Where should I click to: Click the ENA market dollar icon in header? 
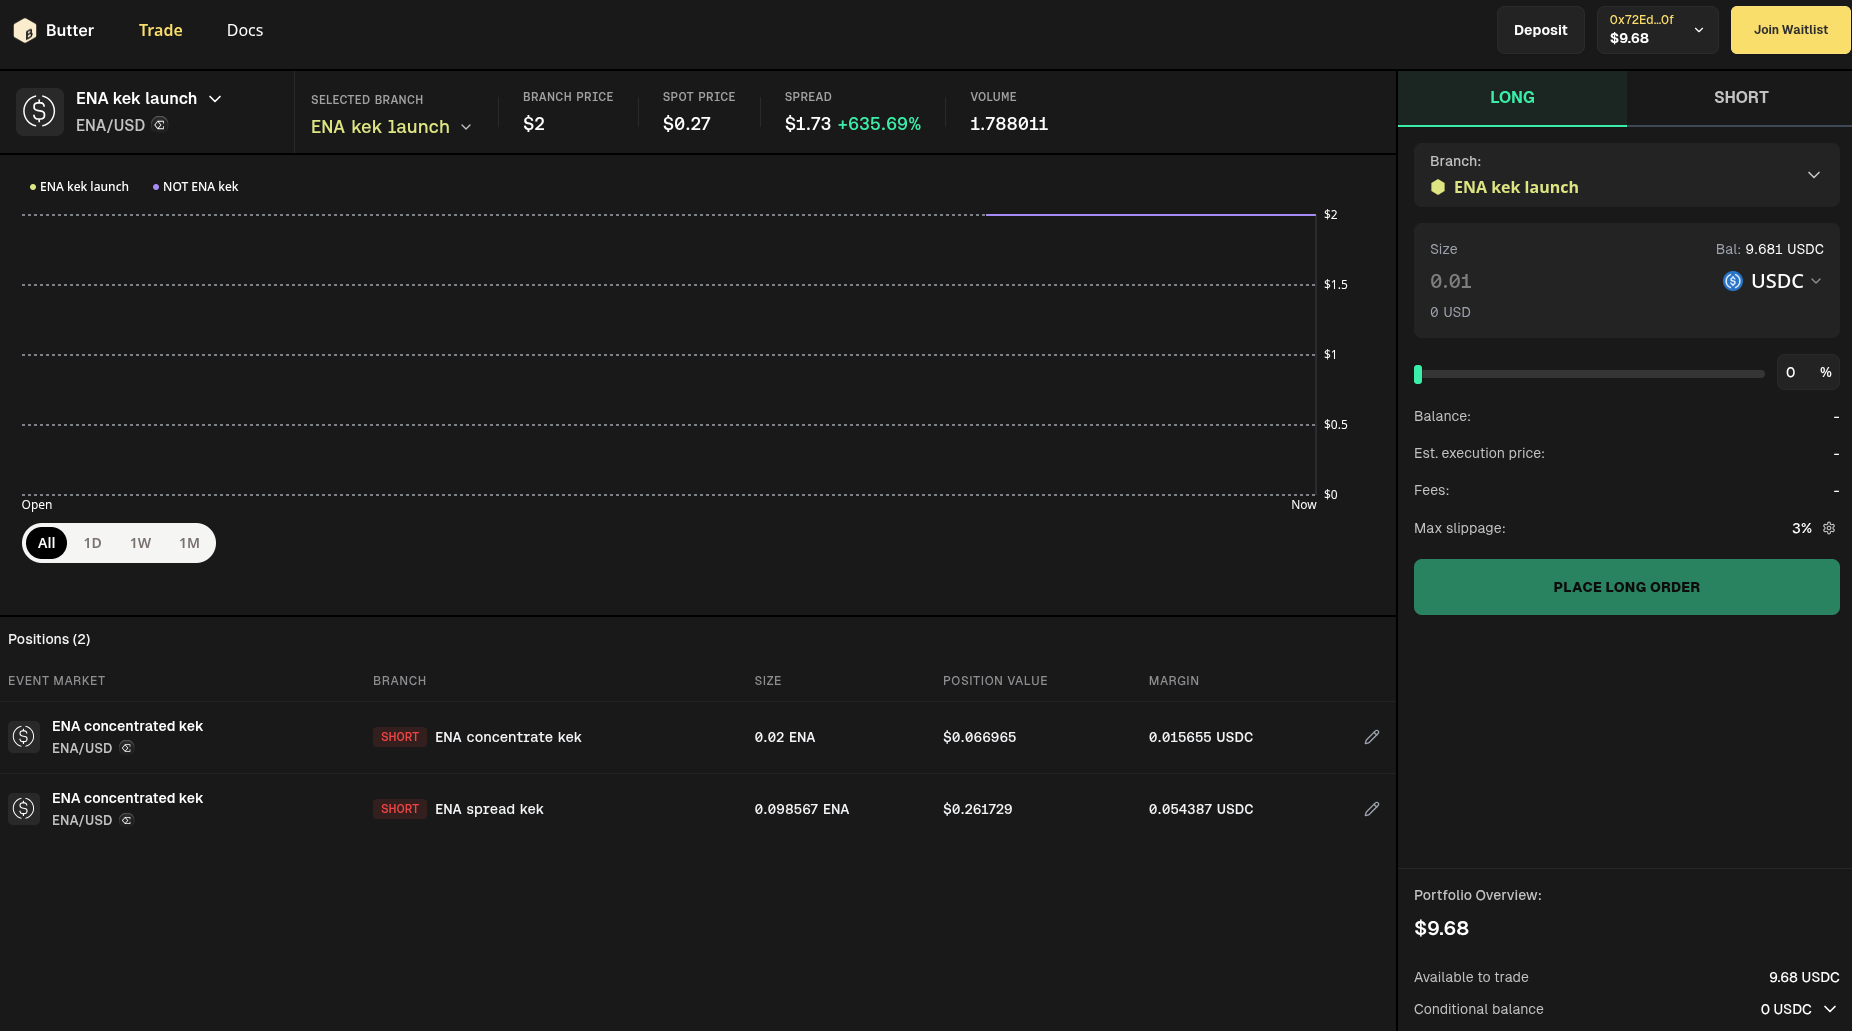(x=40, y=111)
